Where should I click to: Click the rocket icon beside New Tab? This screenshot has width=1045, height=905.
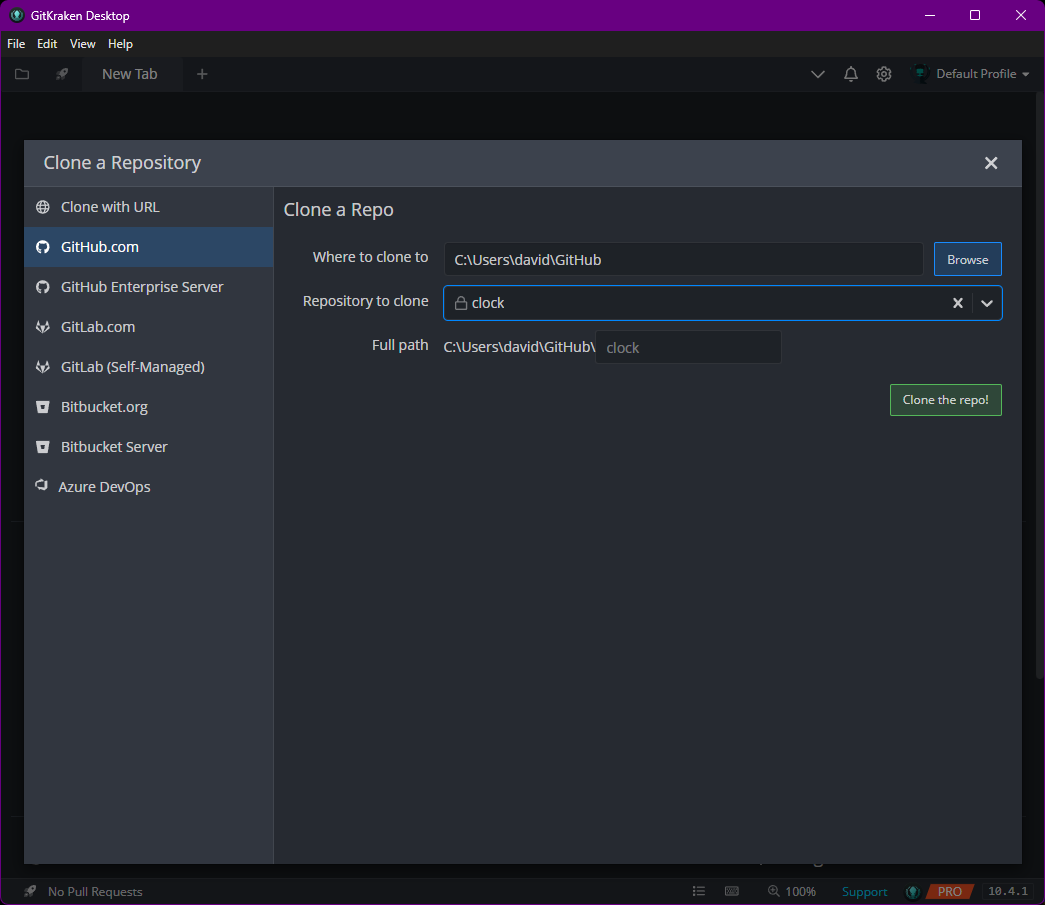tap(62, 74)
